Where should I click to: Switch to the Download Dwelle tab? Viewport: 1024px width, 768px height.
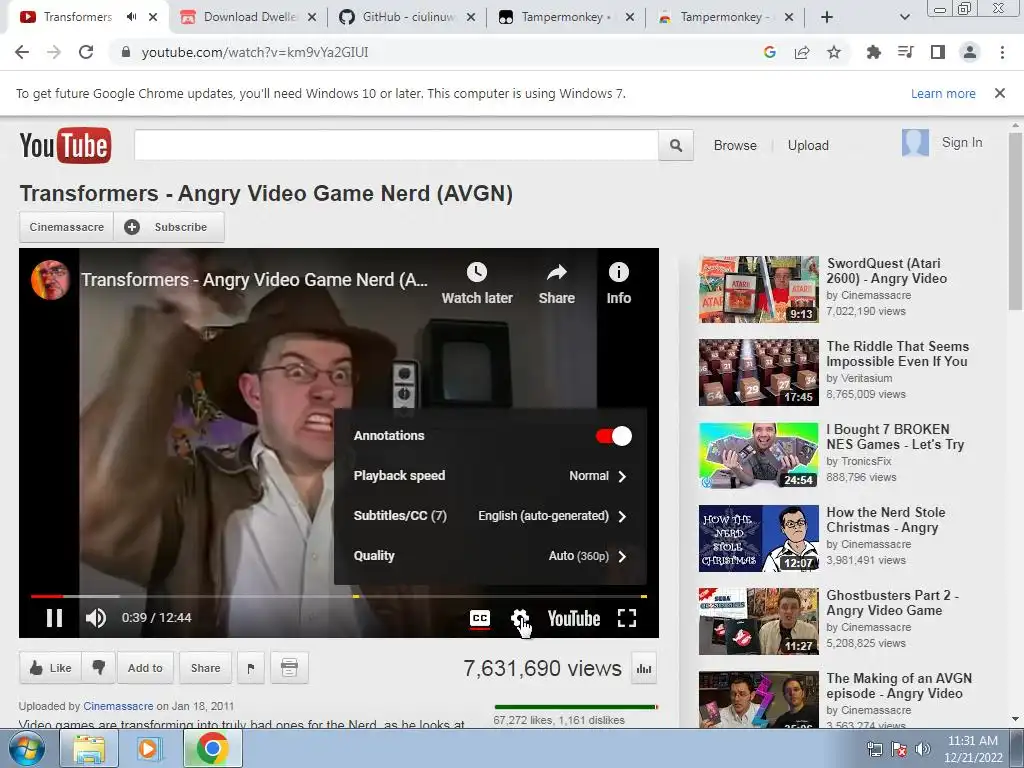click(x=249, y=17)
